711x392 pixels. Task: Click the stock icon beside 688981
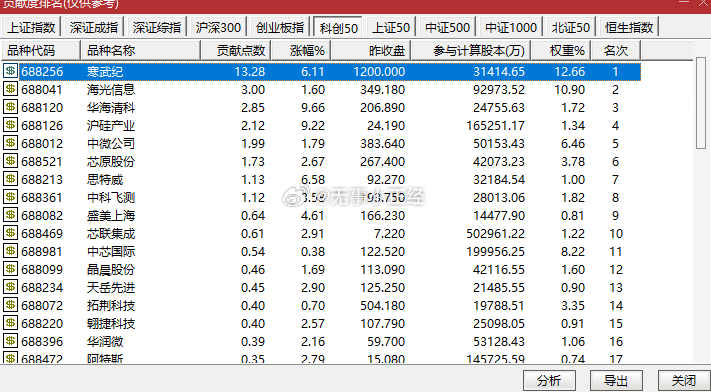tap(10, 251)
